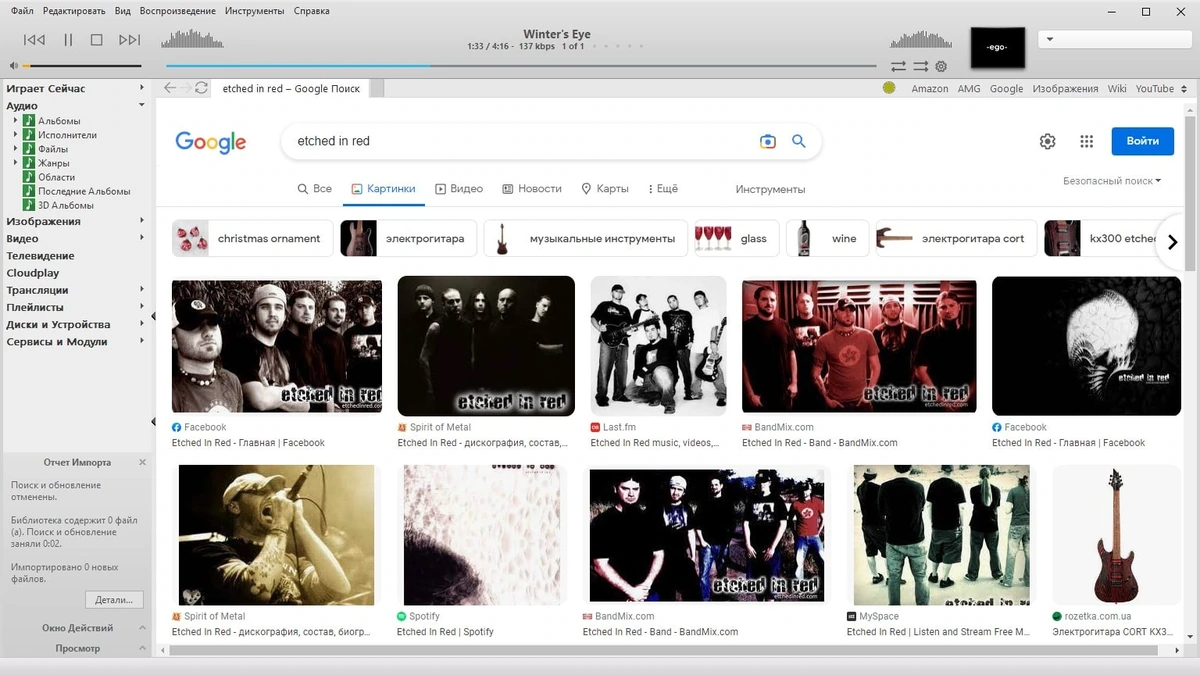Open the player search dropdown field
The height and width of the screenshot is (675, 1200).
pyautogui.click(x=1115, y=40)
